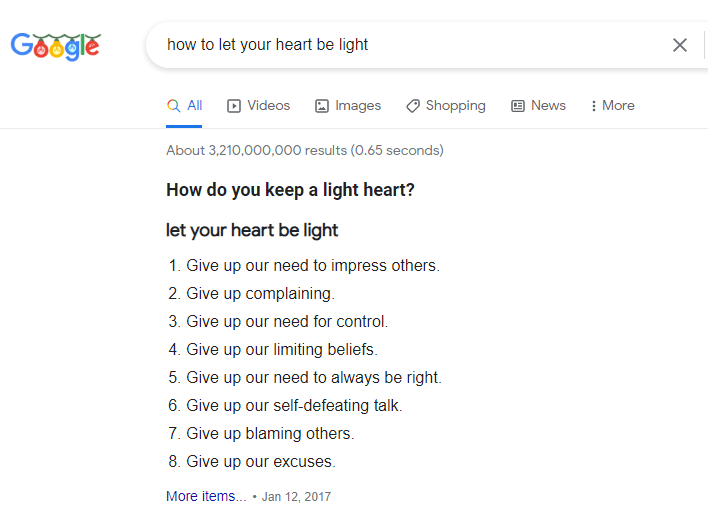Select the All results tab
This screenshot has width=708, height=518.
(x=194, y=106)
